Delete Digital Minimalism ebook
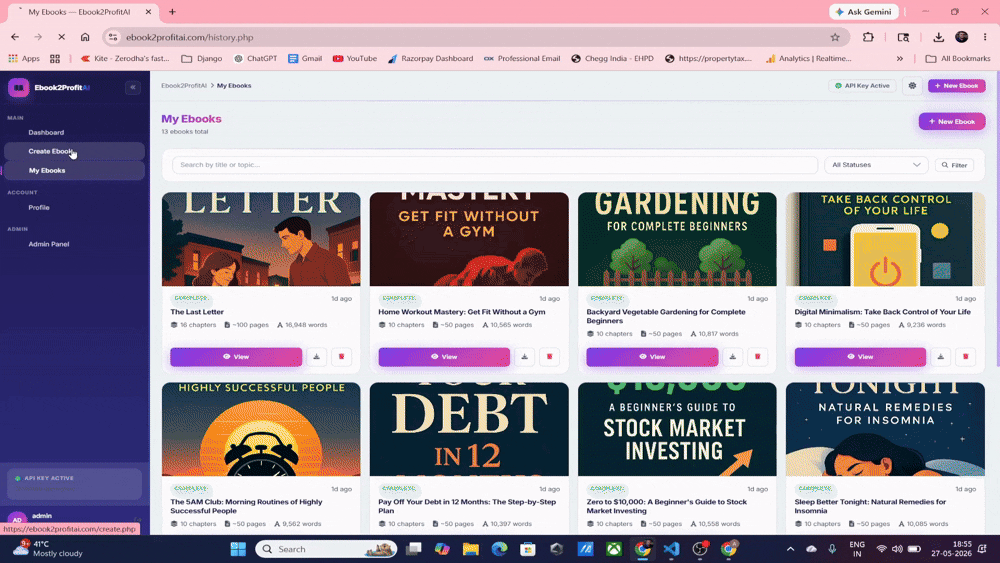Viewport: 1000px width, 563px height. [x=966, y=356]
